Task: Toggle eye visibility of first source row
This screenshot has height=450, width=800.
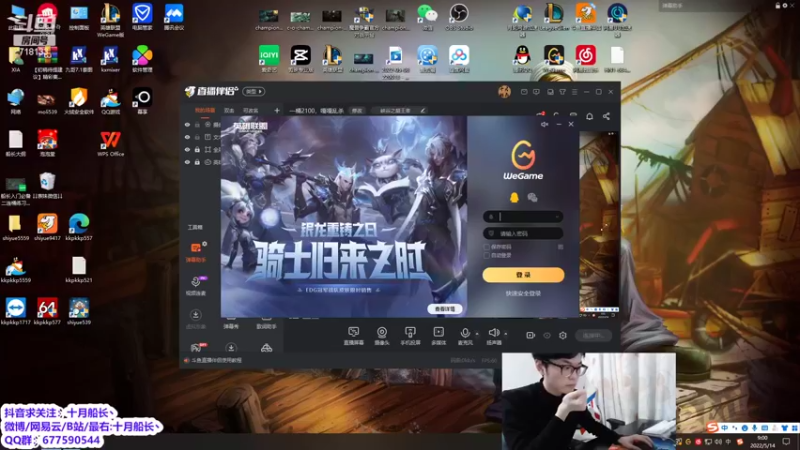Action: (187, 124)
